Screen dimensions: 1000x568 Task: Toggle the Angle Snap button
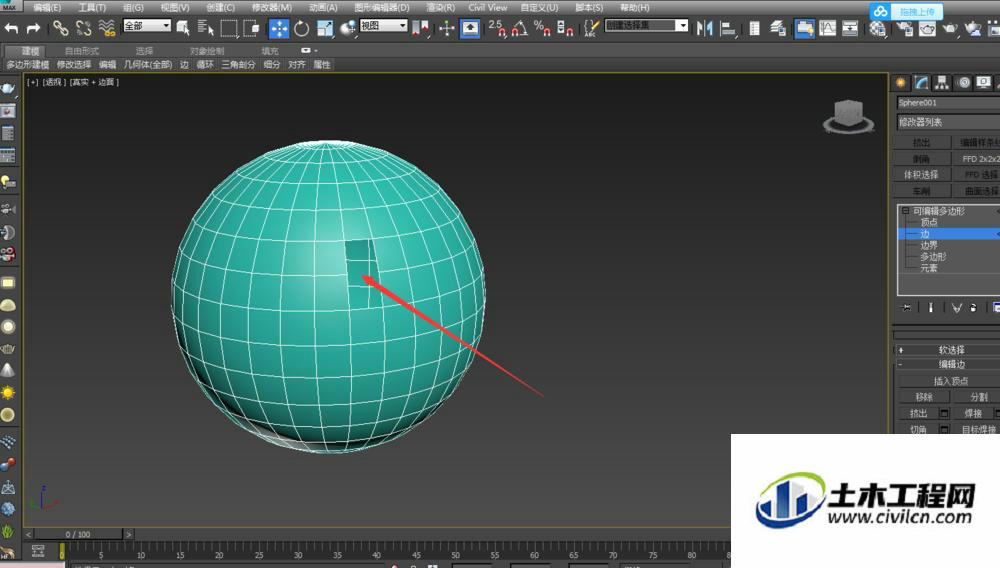(x=520, y=28)
